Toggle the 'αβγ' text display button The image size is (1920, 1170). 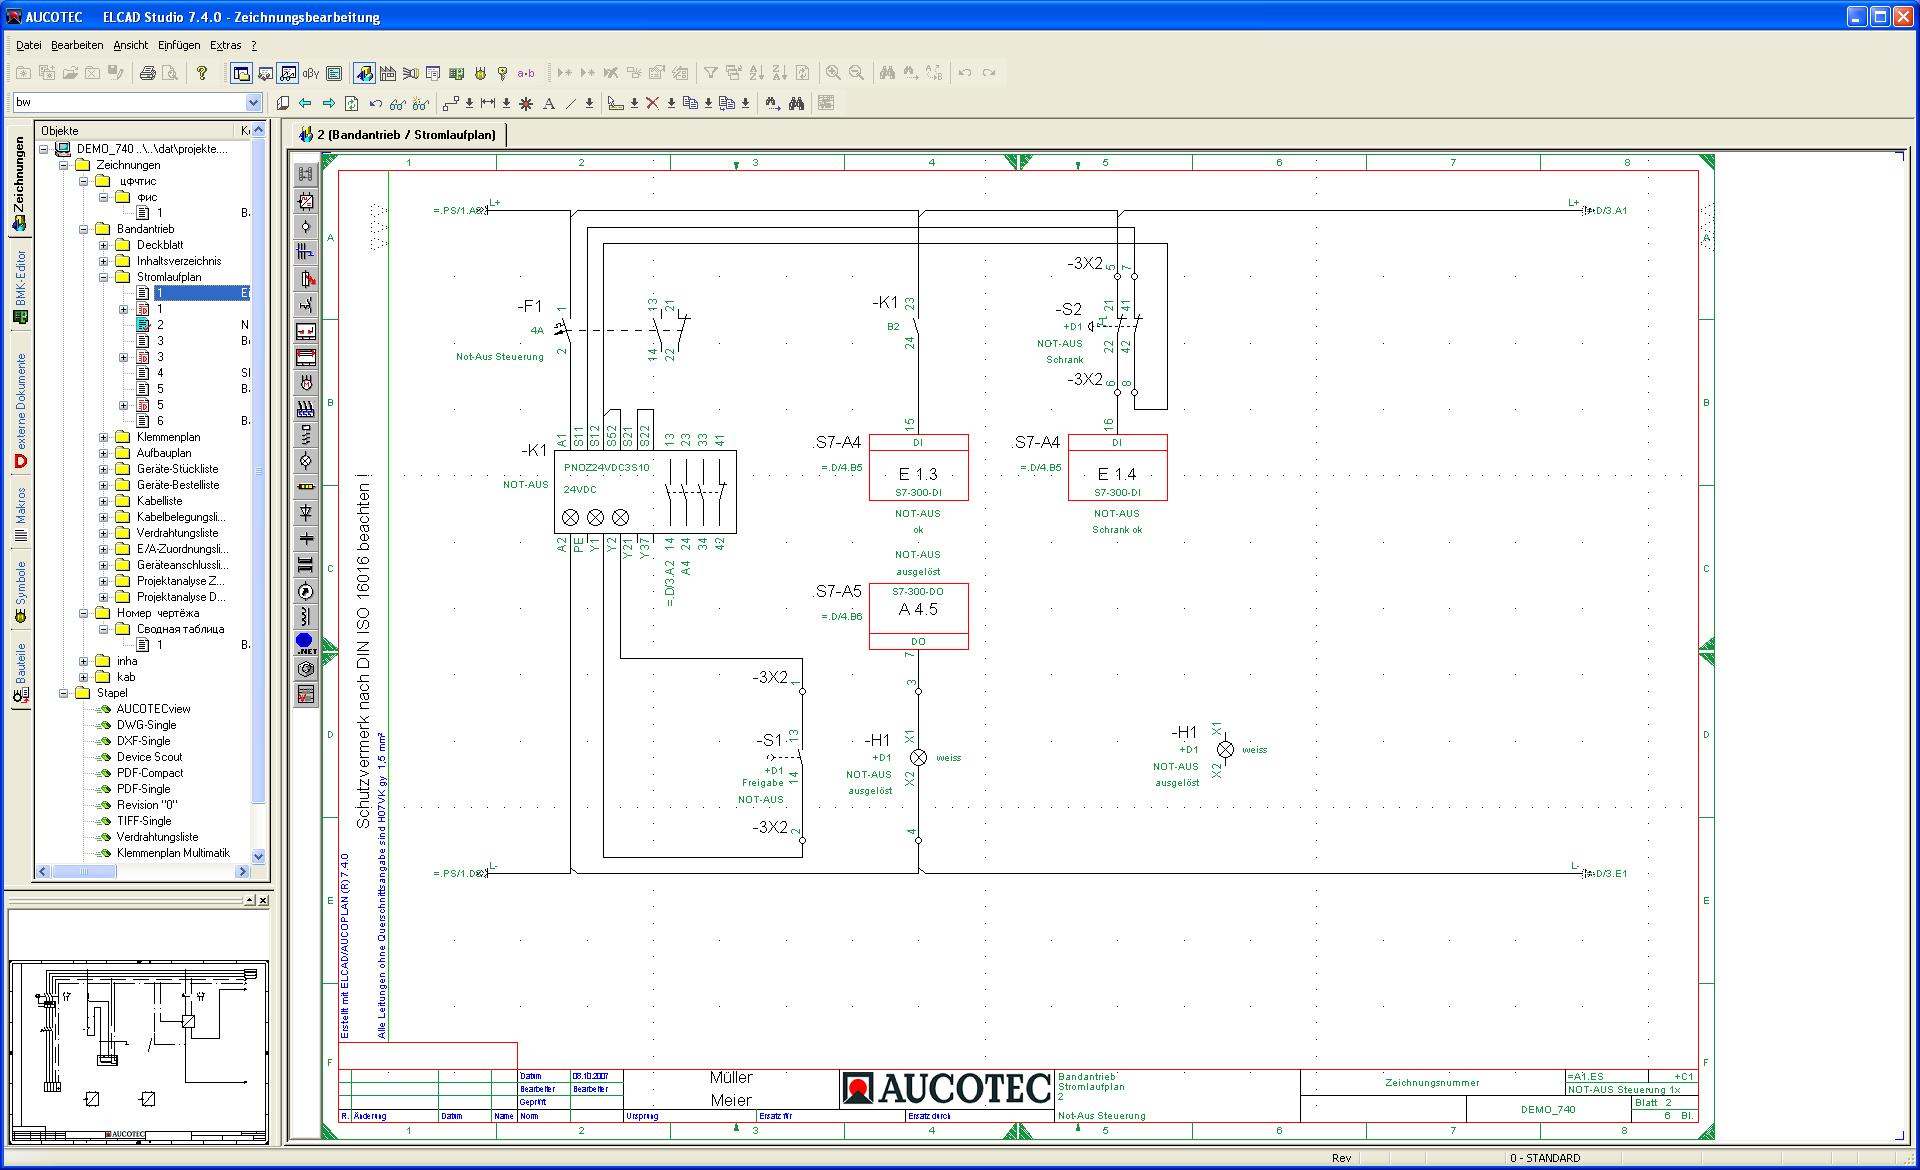[x=311, y=73]
